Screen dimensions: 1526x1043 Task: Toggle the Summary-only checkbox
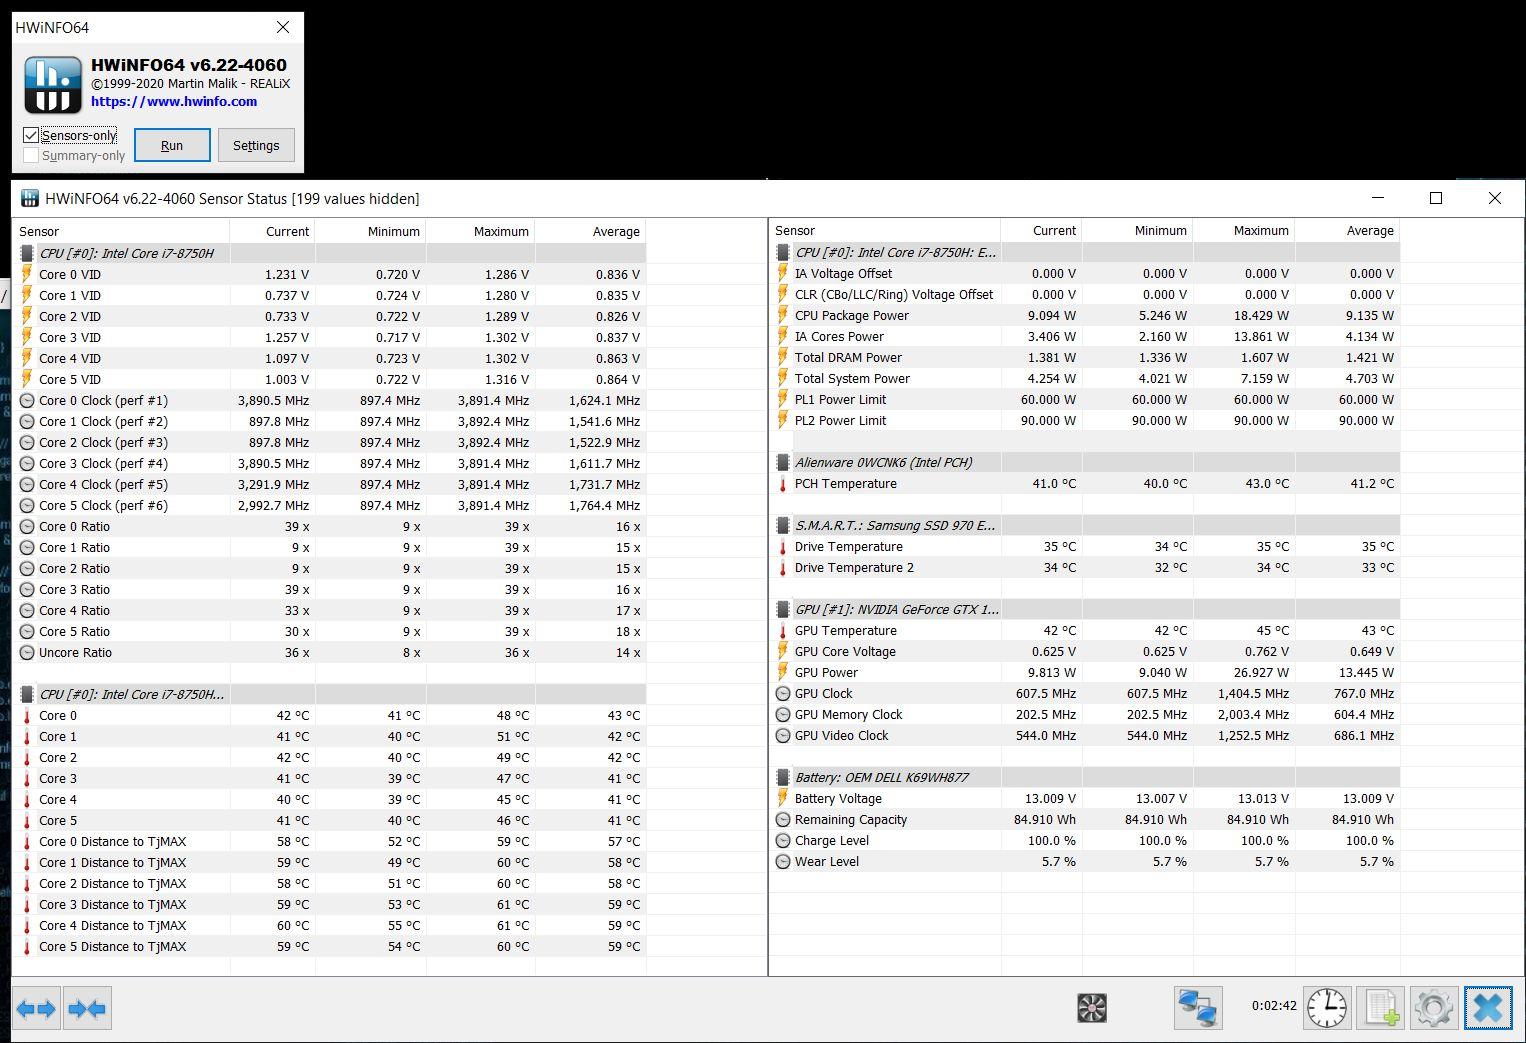click(31, 155)
